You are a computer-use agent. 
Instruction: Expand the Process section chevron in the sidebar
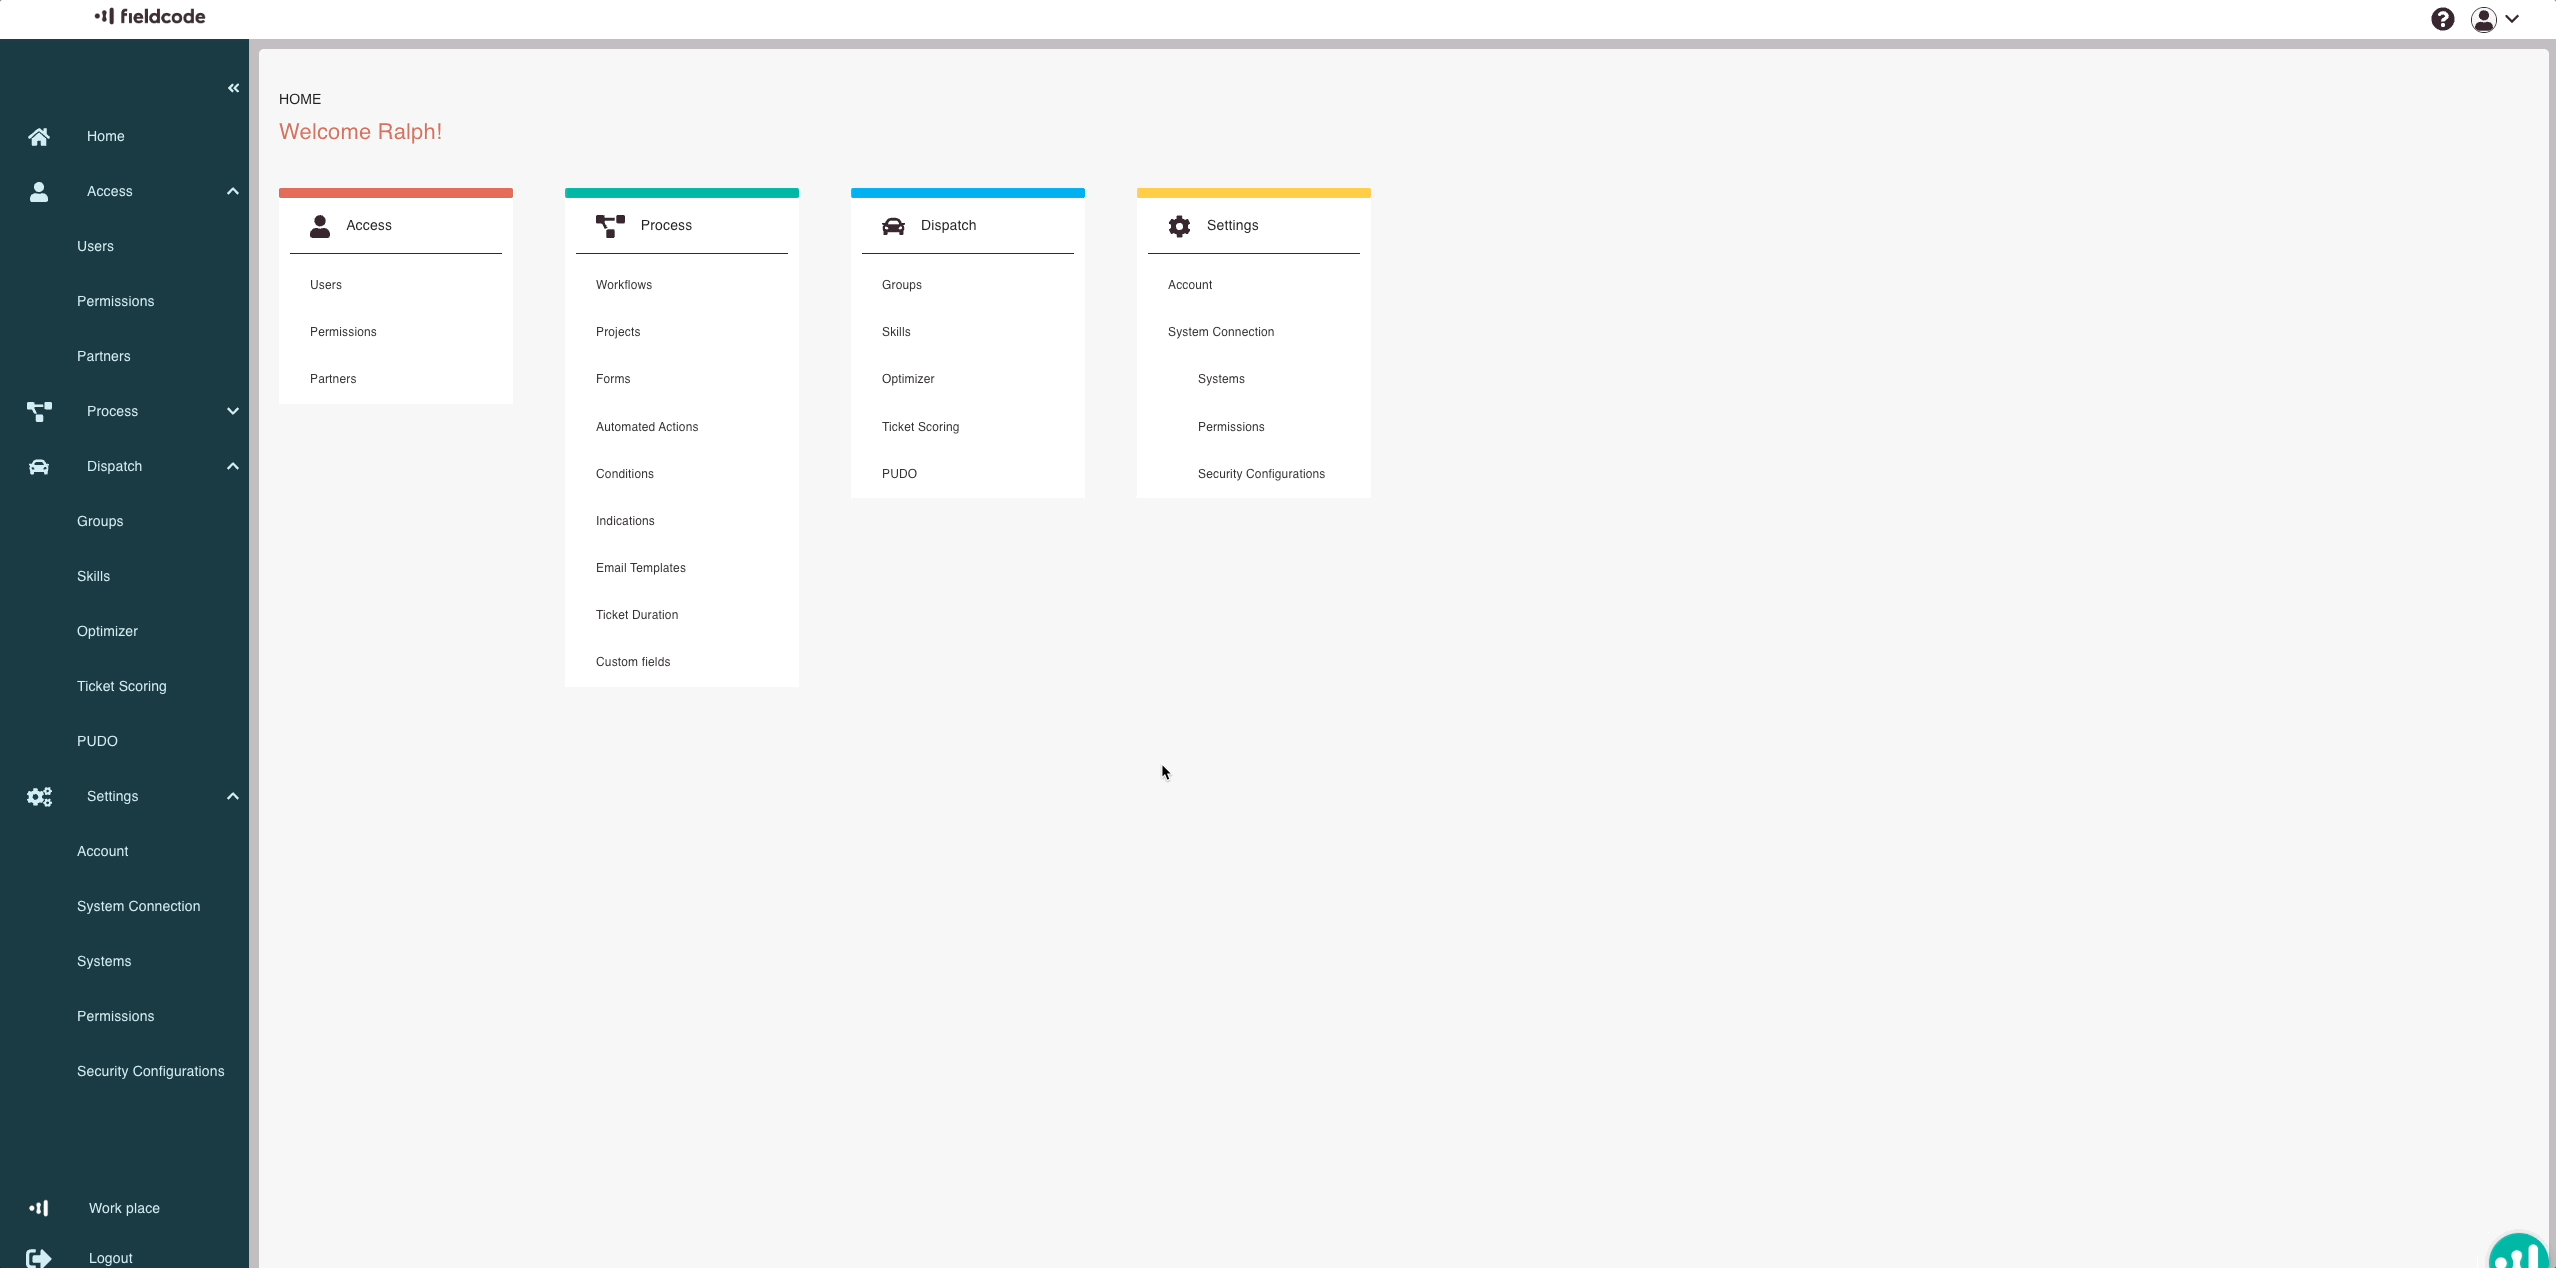[x=233, y=411]
